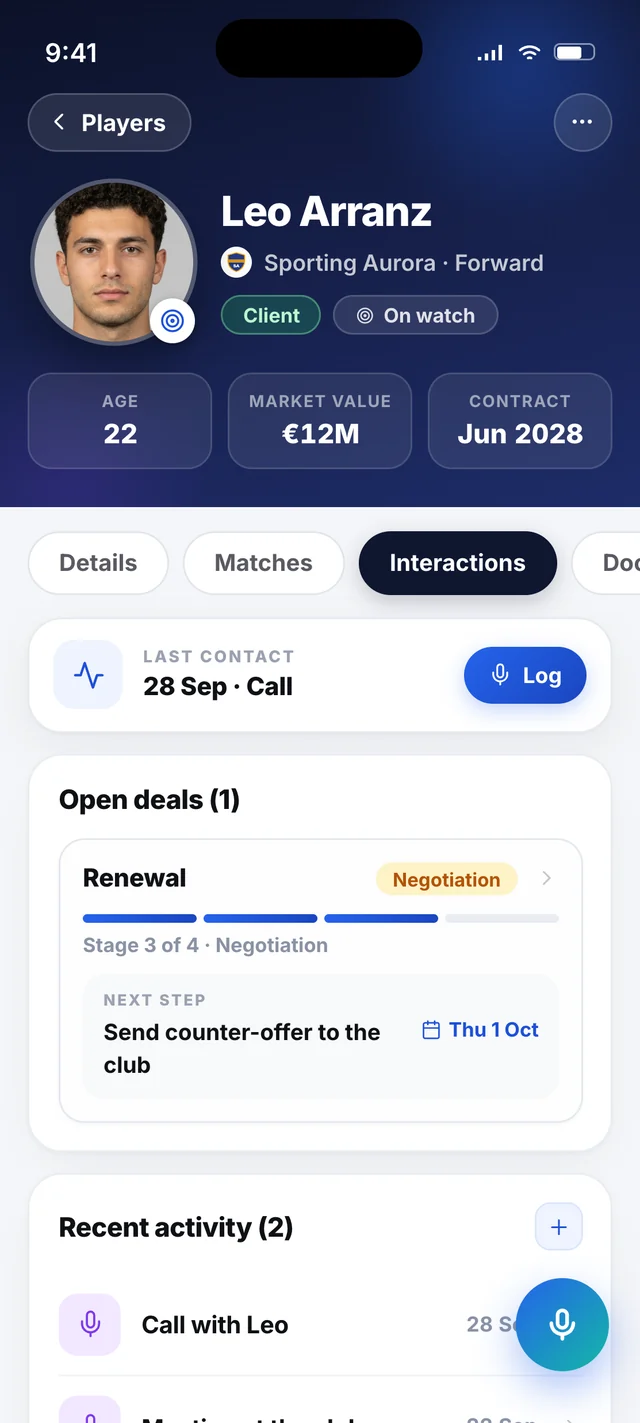Image resolution: width=640 pixels, height=1423 pixels.
Task: Tap the three-dot more options button
Action: click(x=582, y=122)
